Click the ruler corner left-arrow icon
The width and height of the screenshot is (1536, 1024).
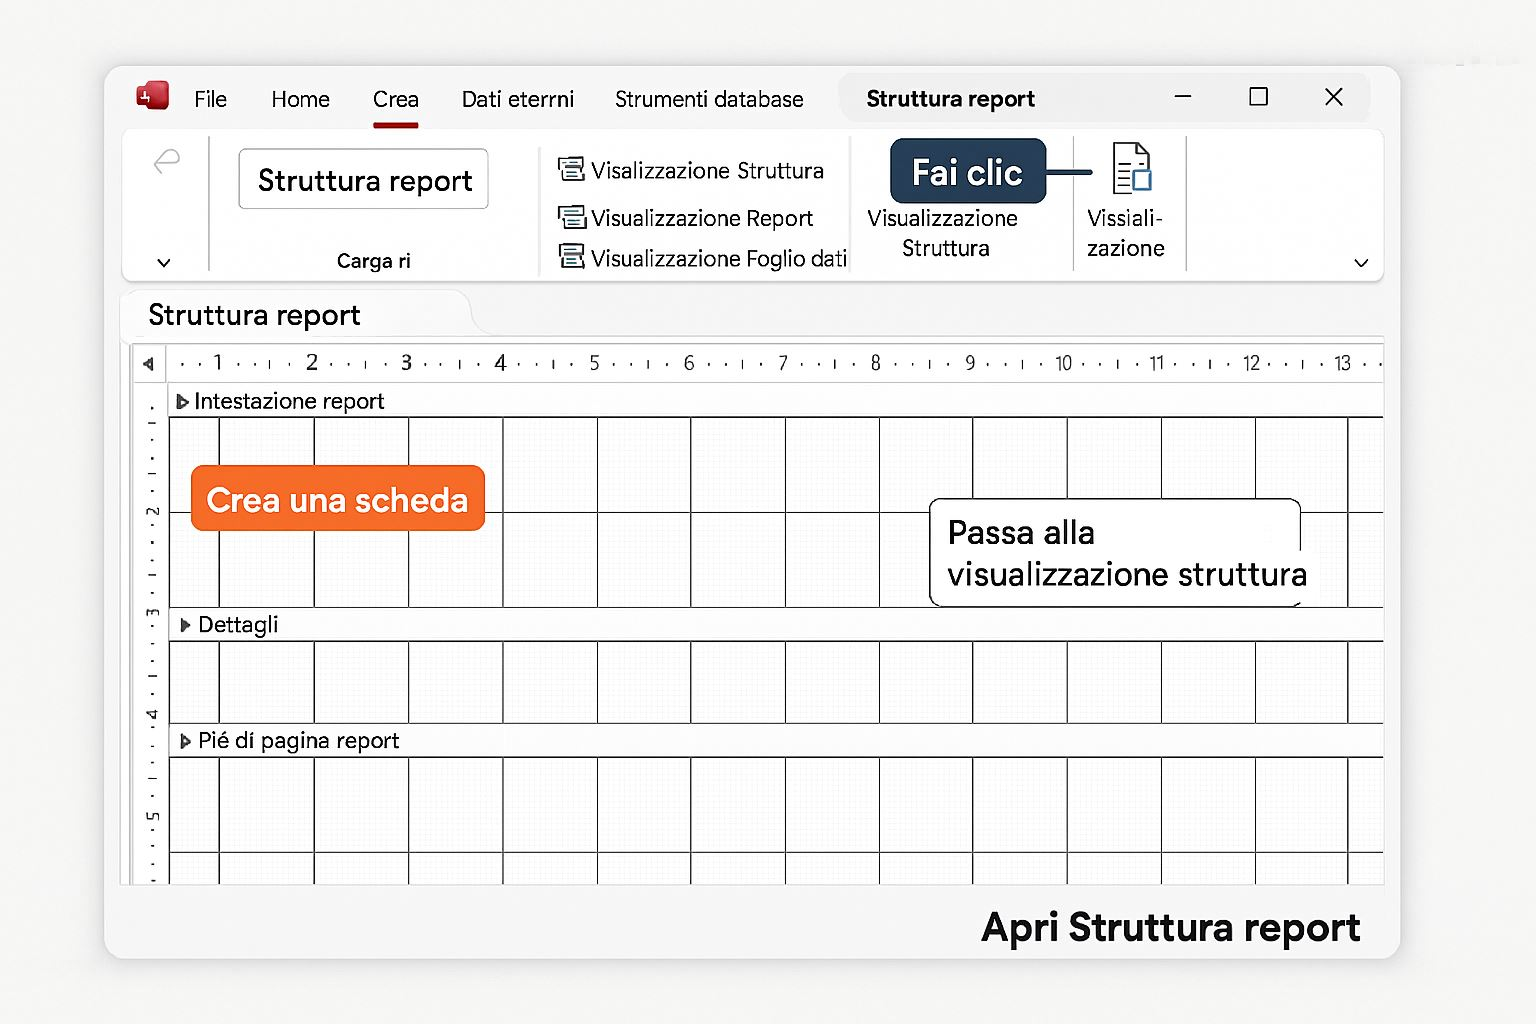[x=149, y=364]
